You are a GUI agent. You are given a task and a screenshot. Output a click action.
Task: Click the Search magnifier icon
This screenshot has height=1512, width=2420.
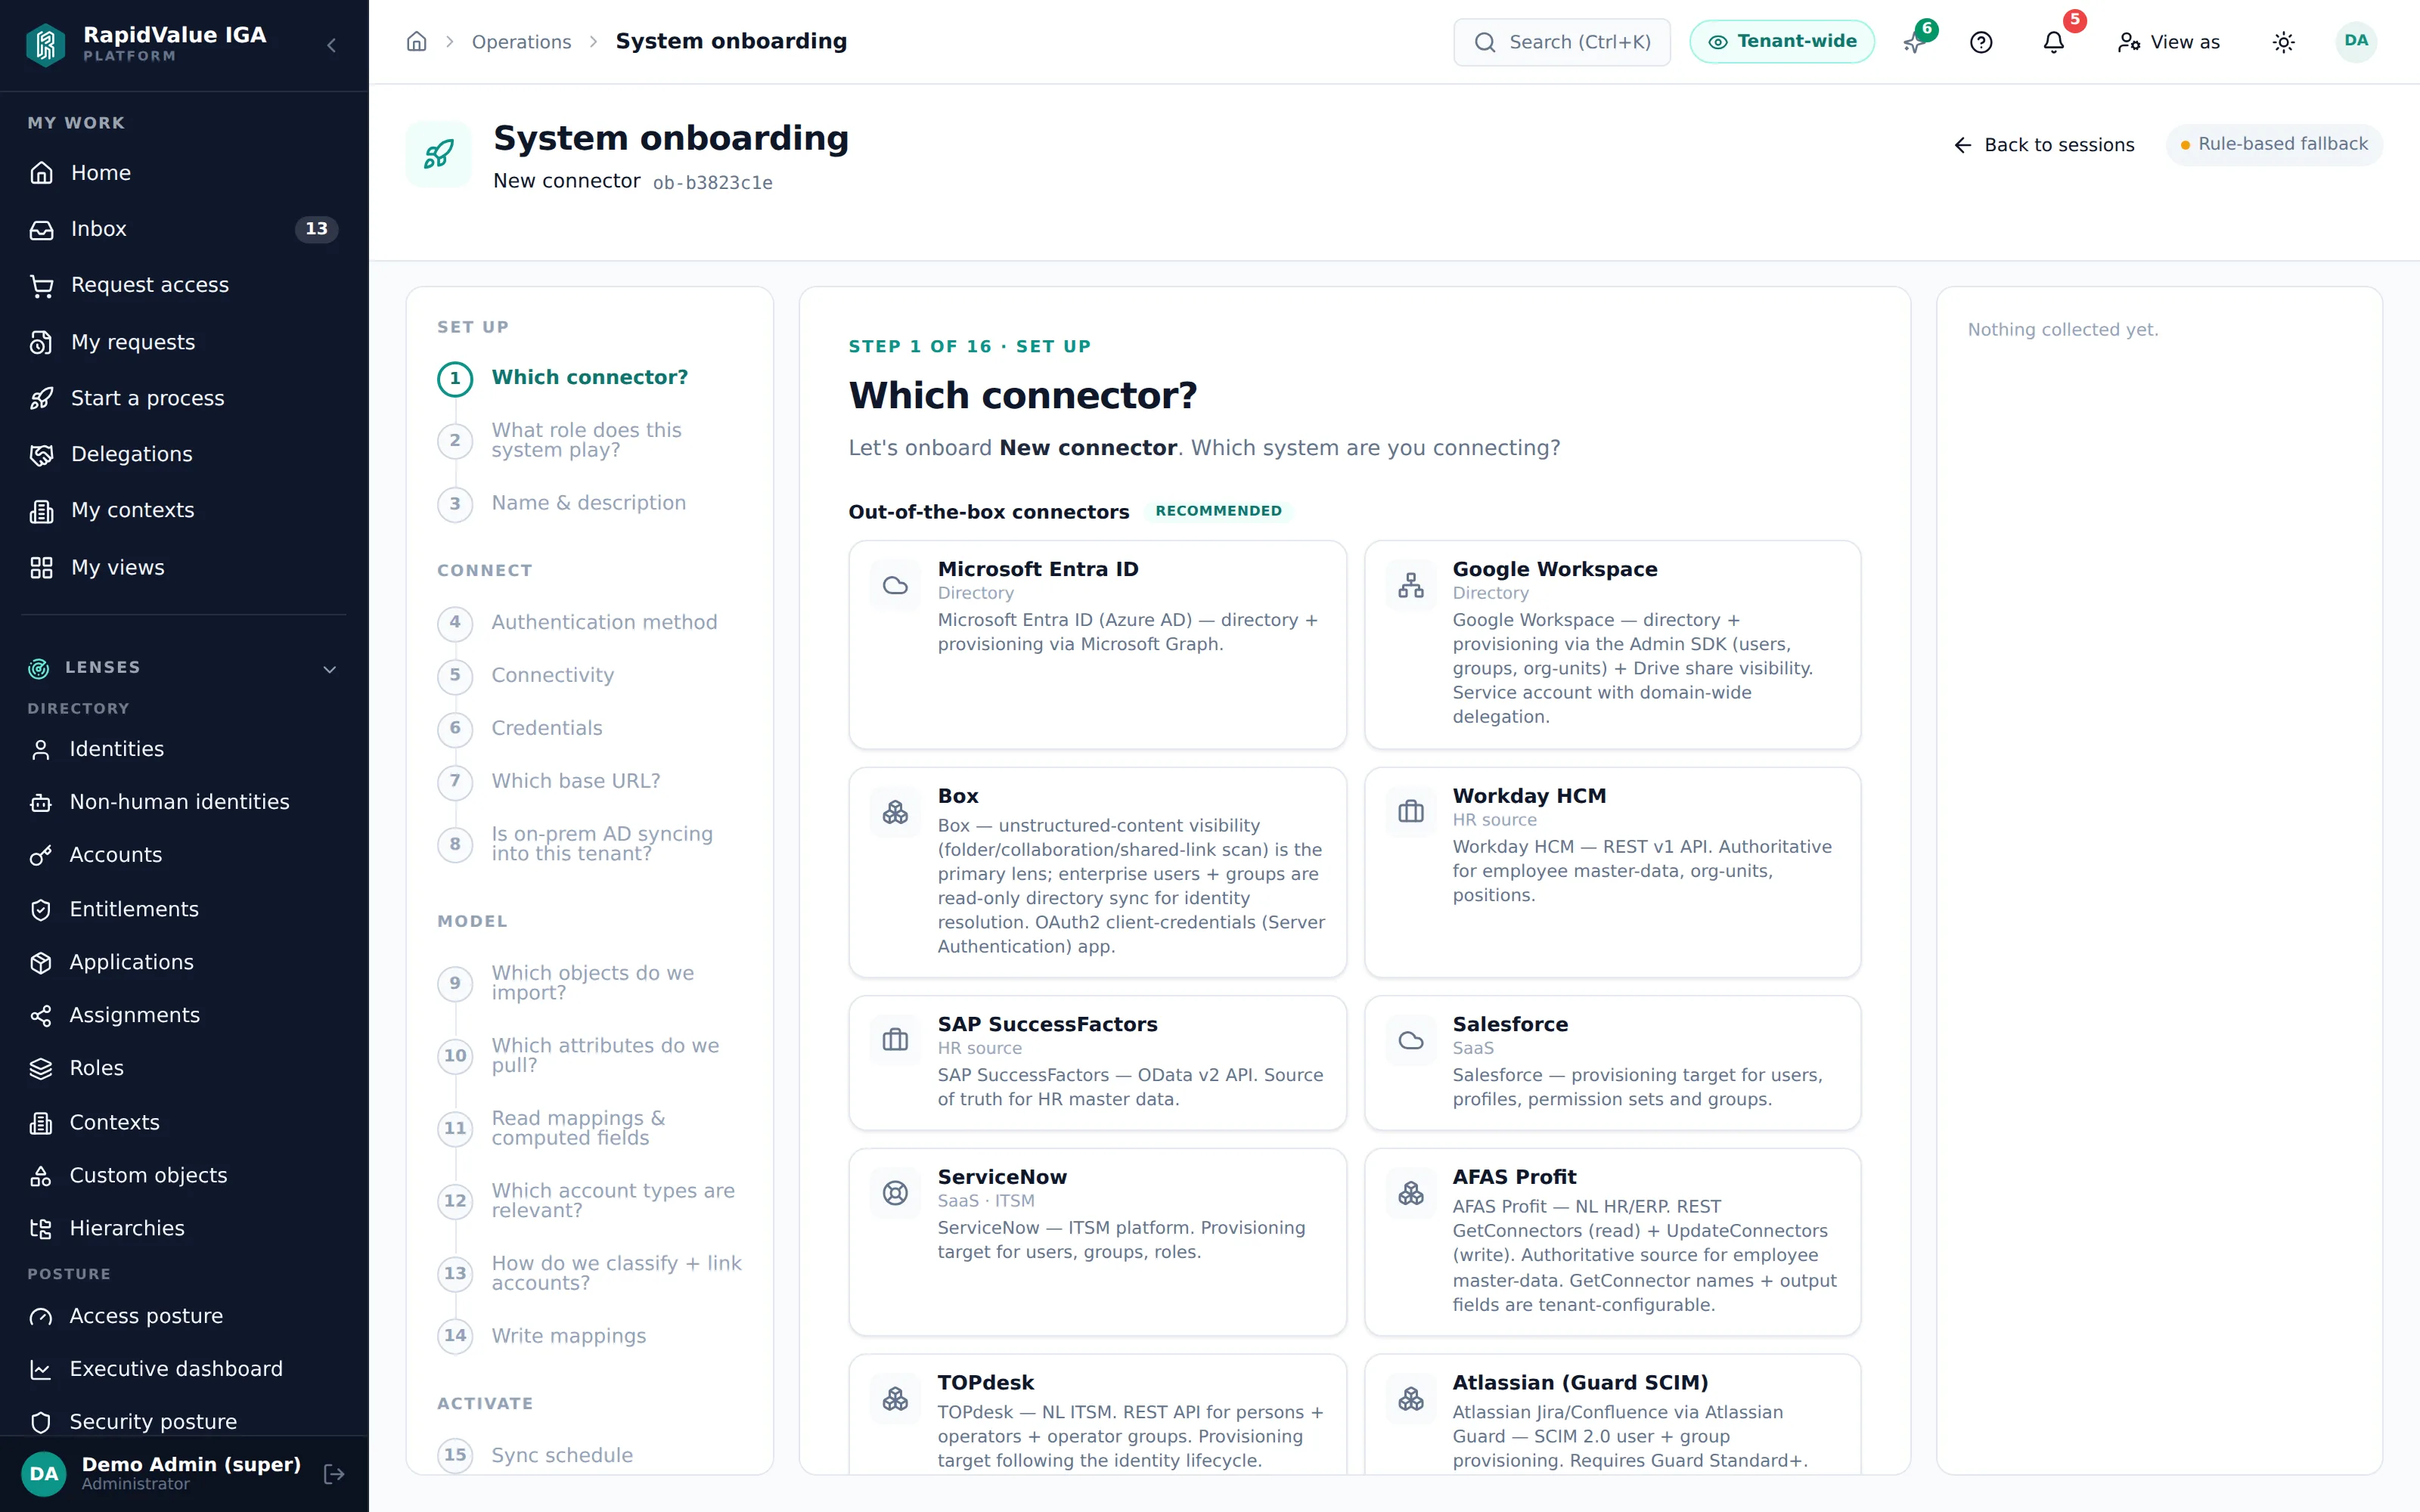pos(1485,42)
